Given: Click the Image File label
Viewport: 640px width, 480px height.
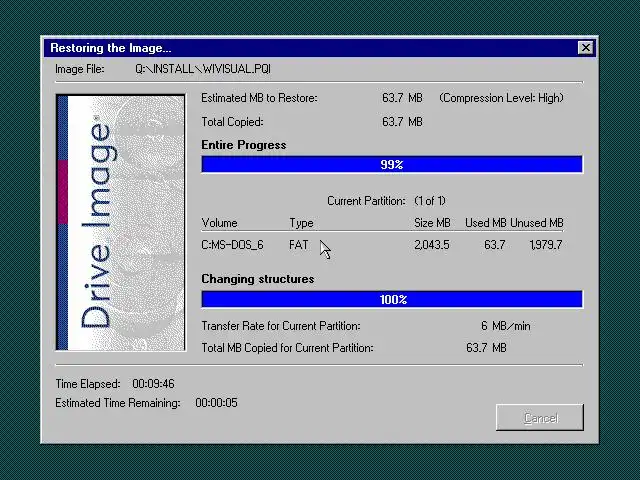Looking at the screenshot, I should pyautogui.click(x=80, y=69).
